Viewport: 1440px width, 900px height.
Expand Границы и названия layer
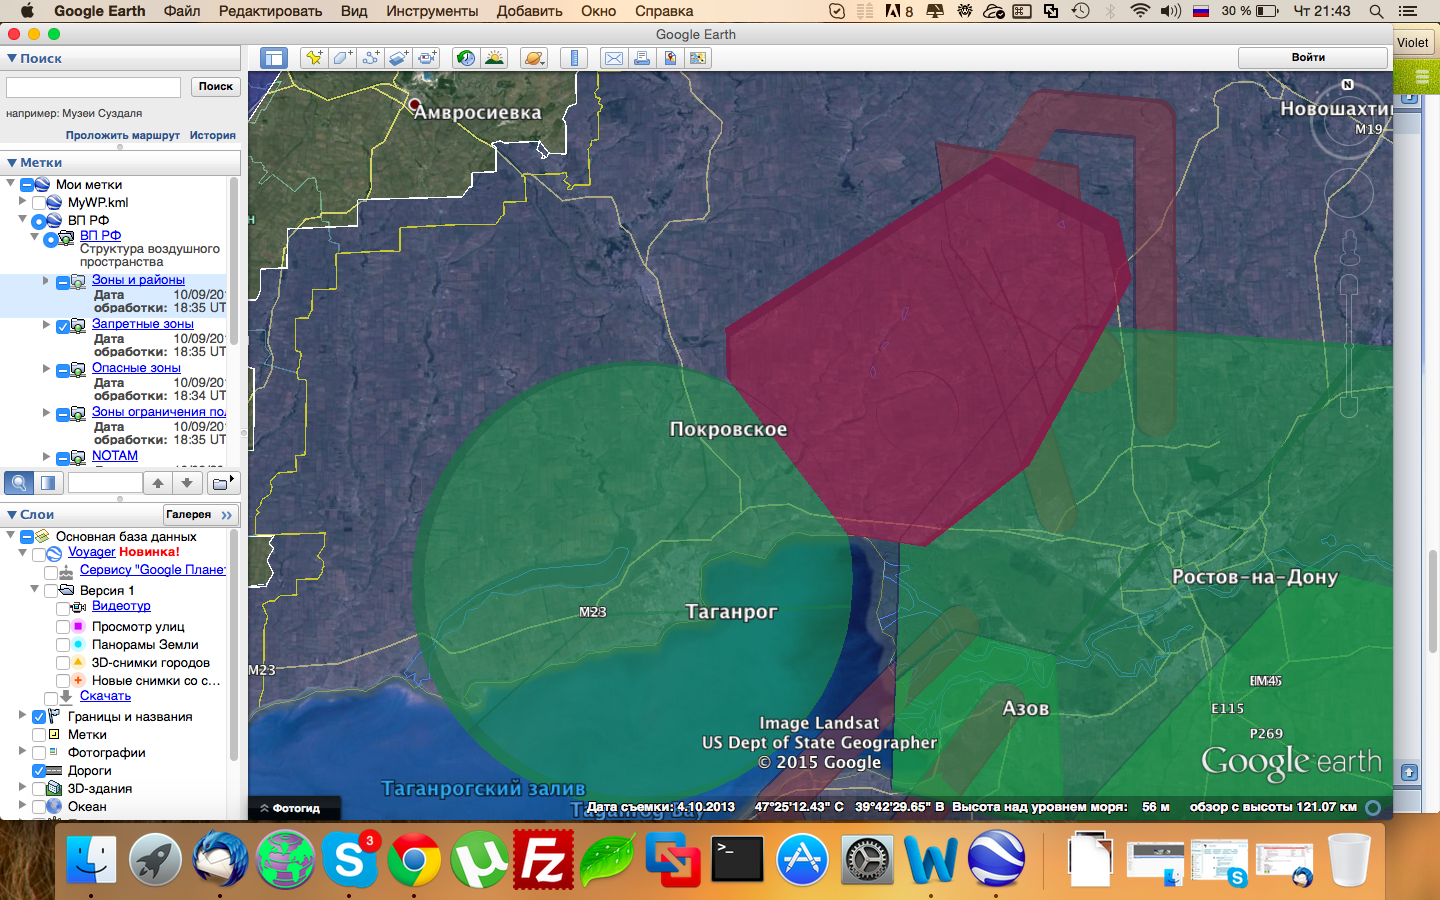tap(22, 715)
